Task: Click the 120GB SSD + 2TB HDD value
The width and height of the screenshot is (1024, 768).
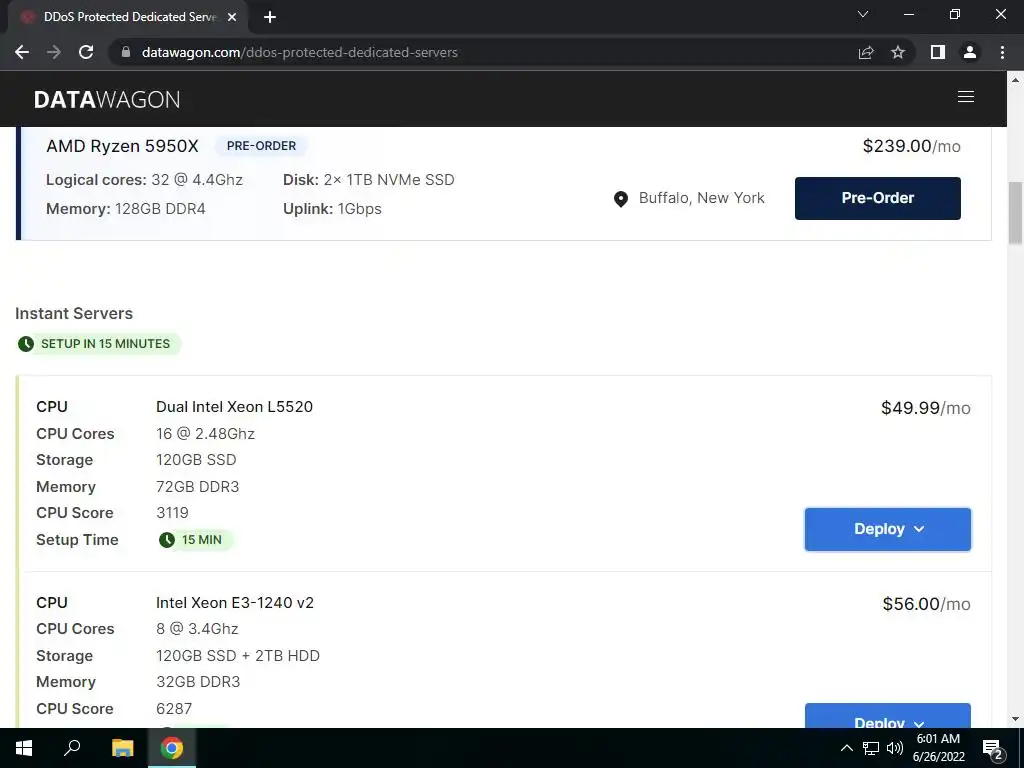Action: click(x=238, y=656)
